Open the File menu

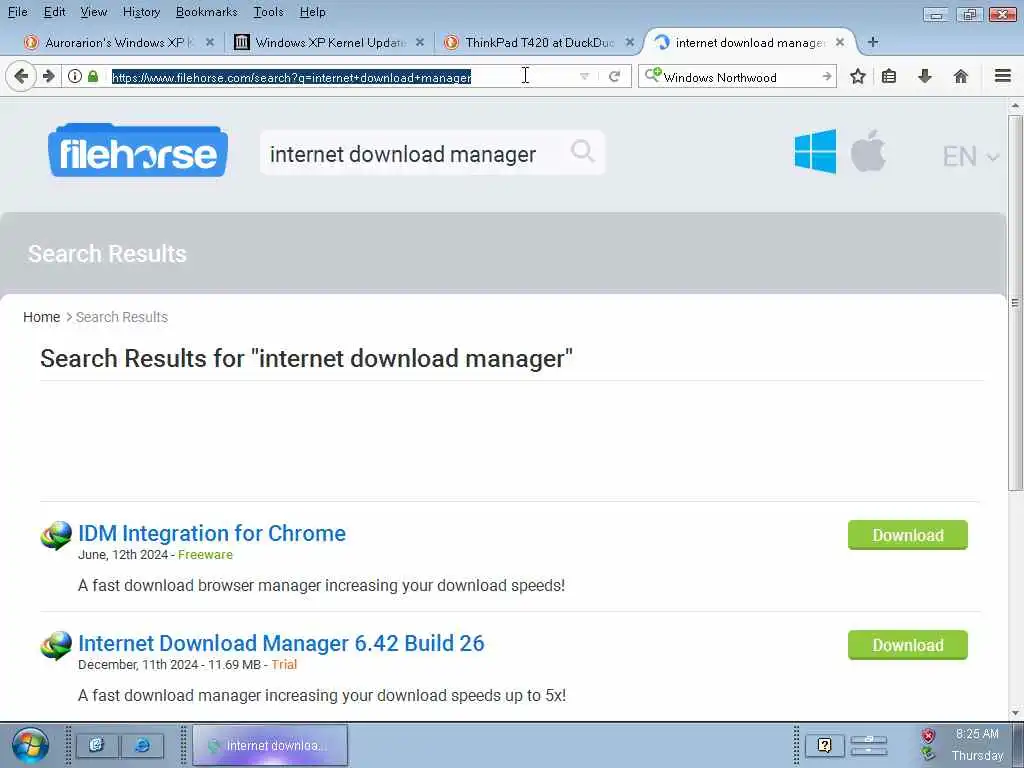(18, 12)
